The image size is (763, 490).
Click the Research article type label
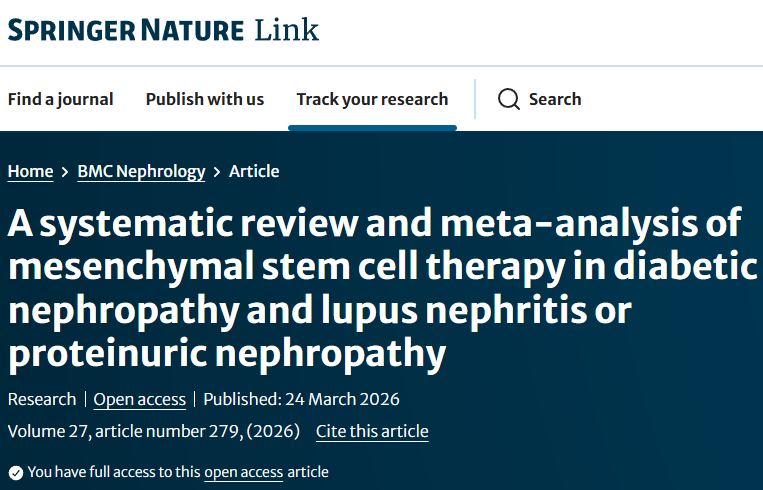pos(42,399)
